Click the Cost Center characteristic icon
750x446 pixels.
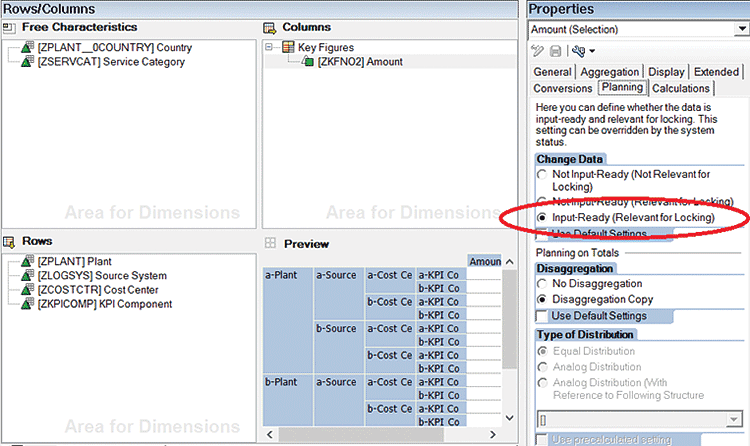[x=27, y=290]
